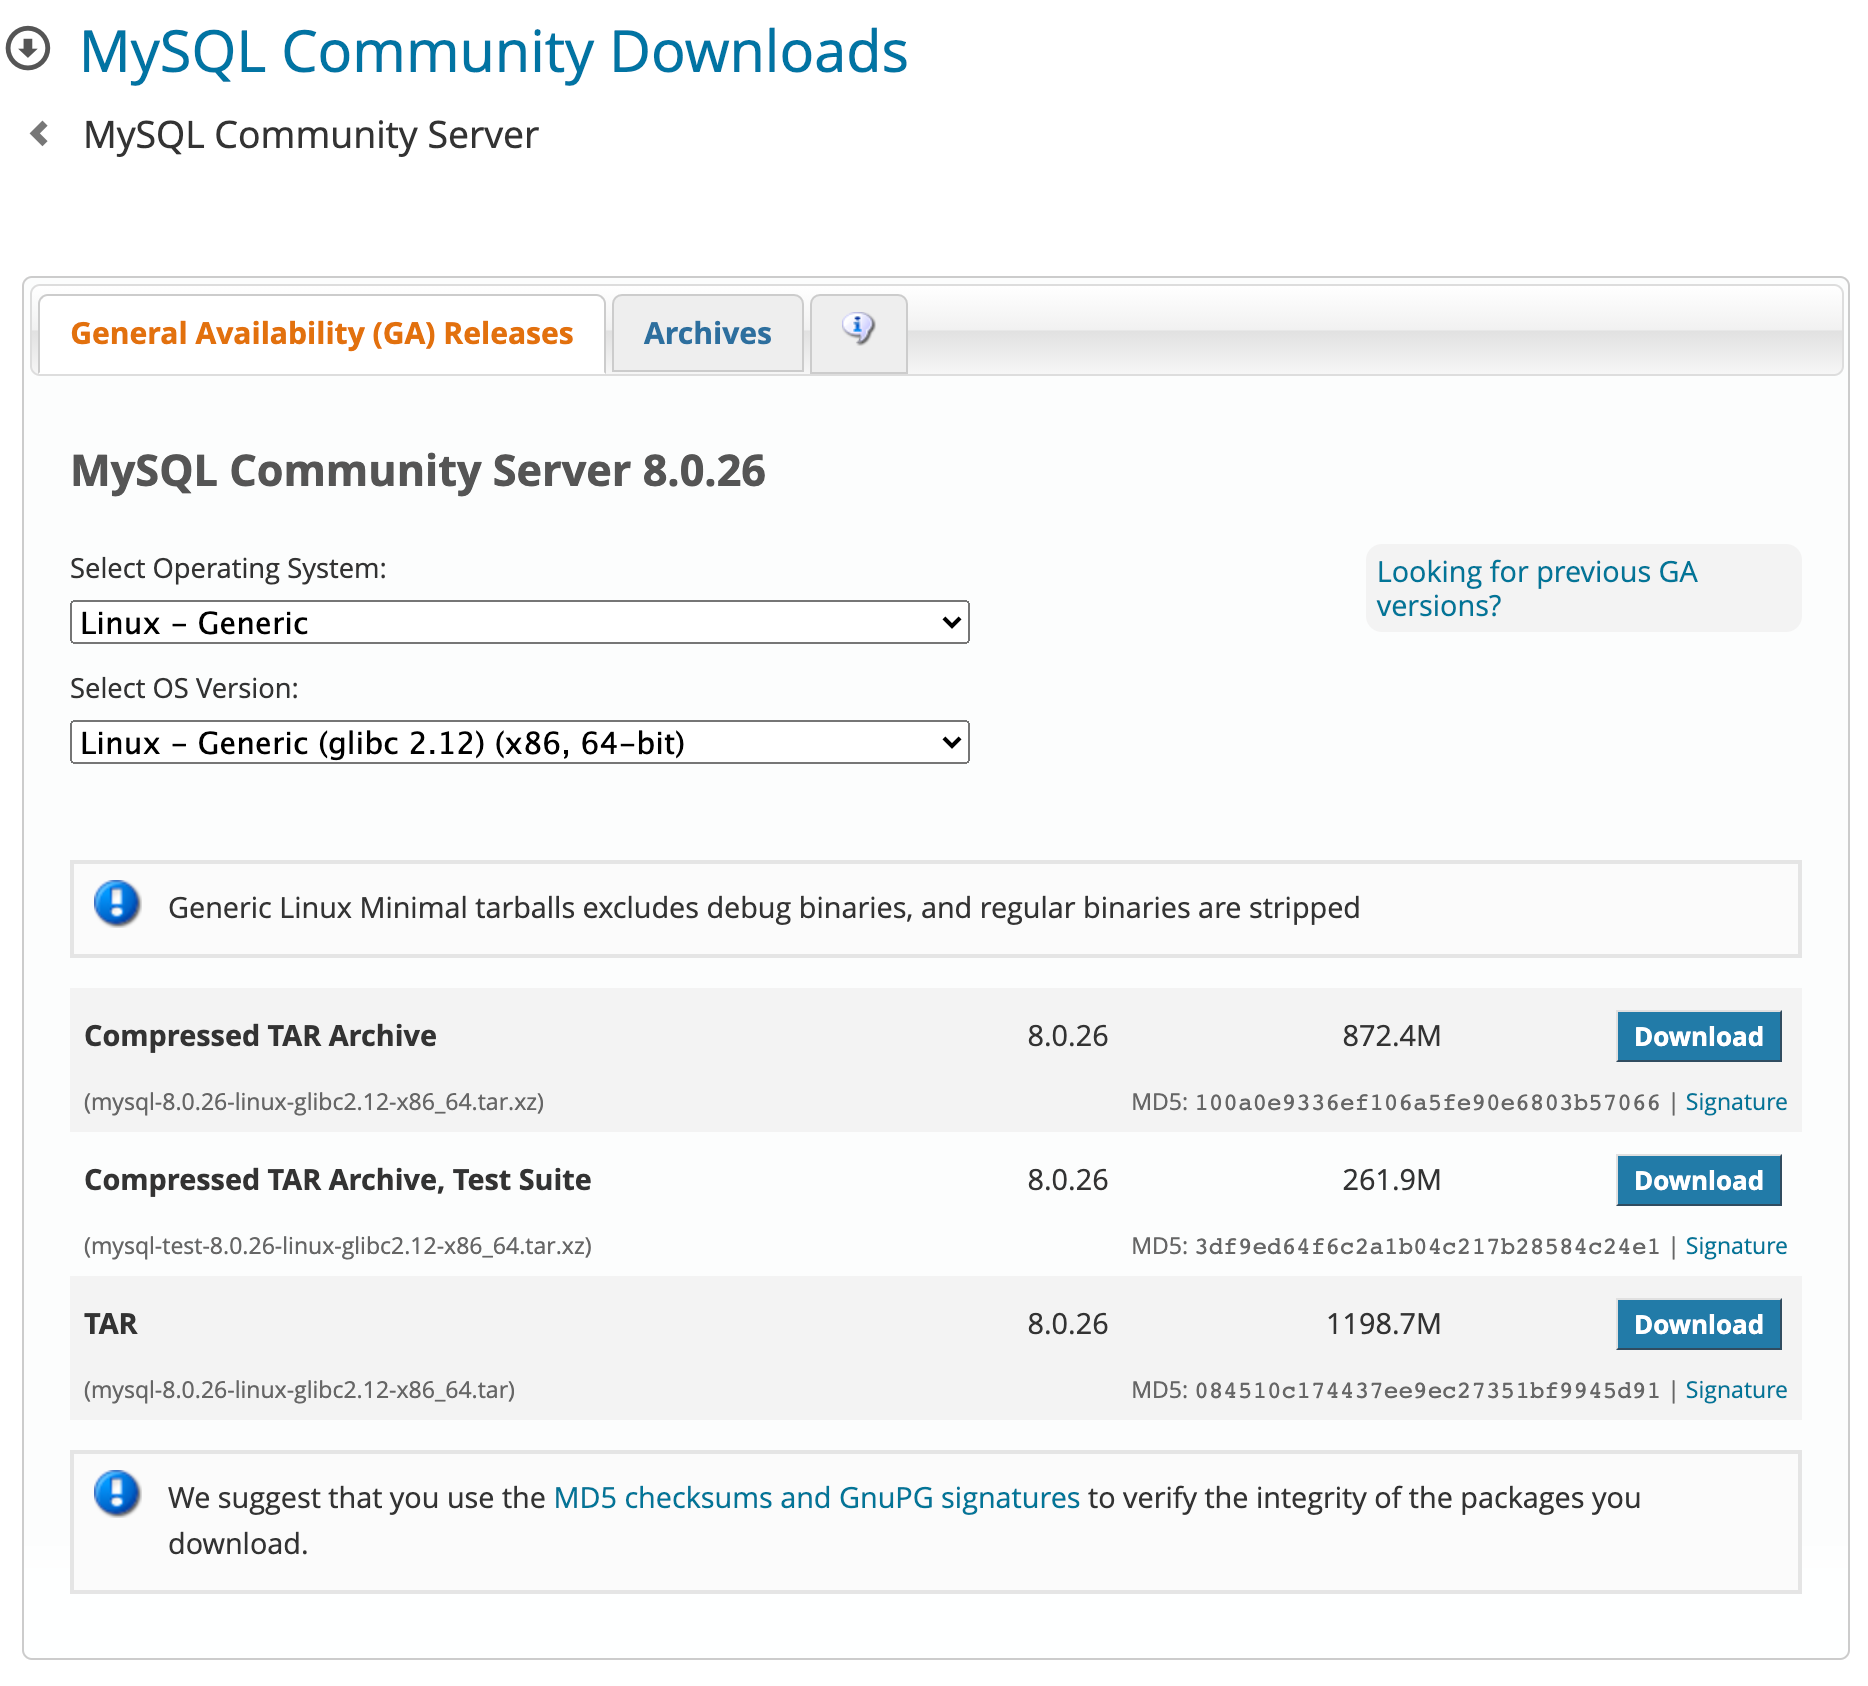This screenshot has width=1868, height=1686.
Task: Click the 1198.7M size value
Action: coord(1383,1324)
